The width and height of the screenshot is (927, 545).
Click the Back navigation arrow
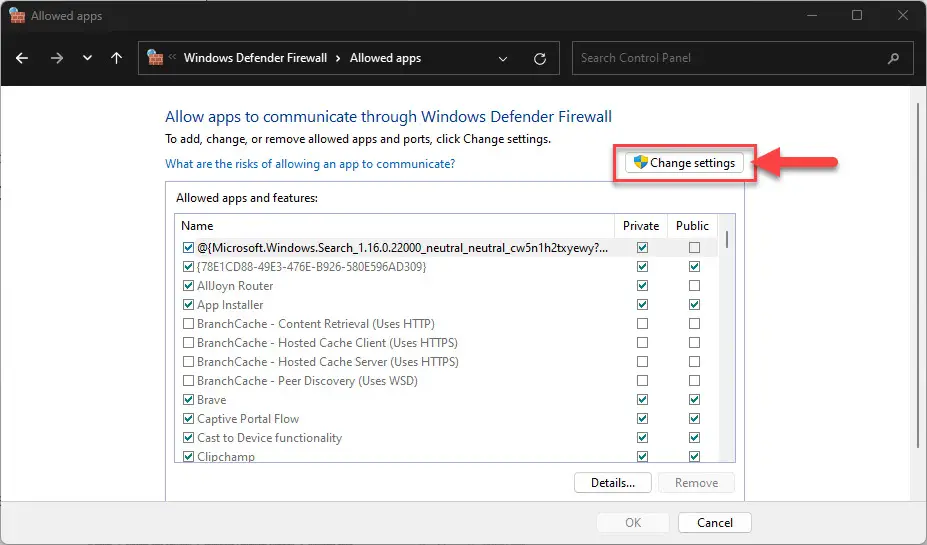[x=22, y=58]
